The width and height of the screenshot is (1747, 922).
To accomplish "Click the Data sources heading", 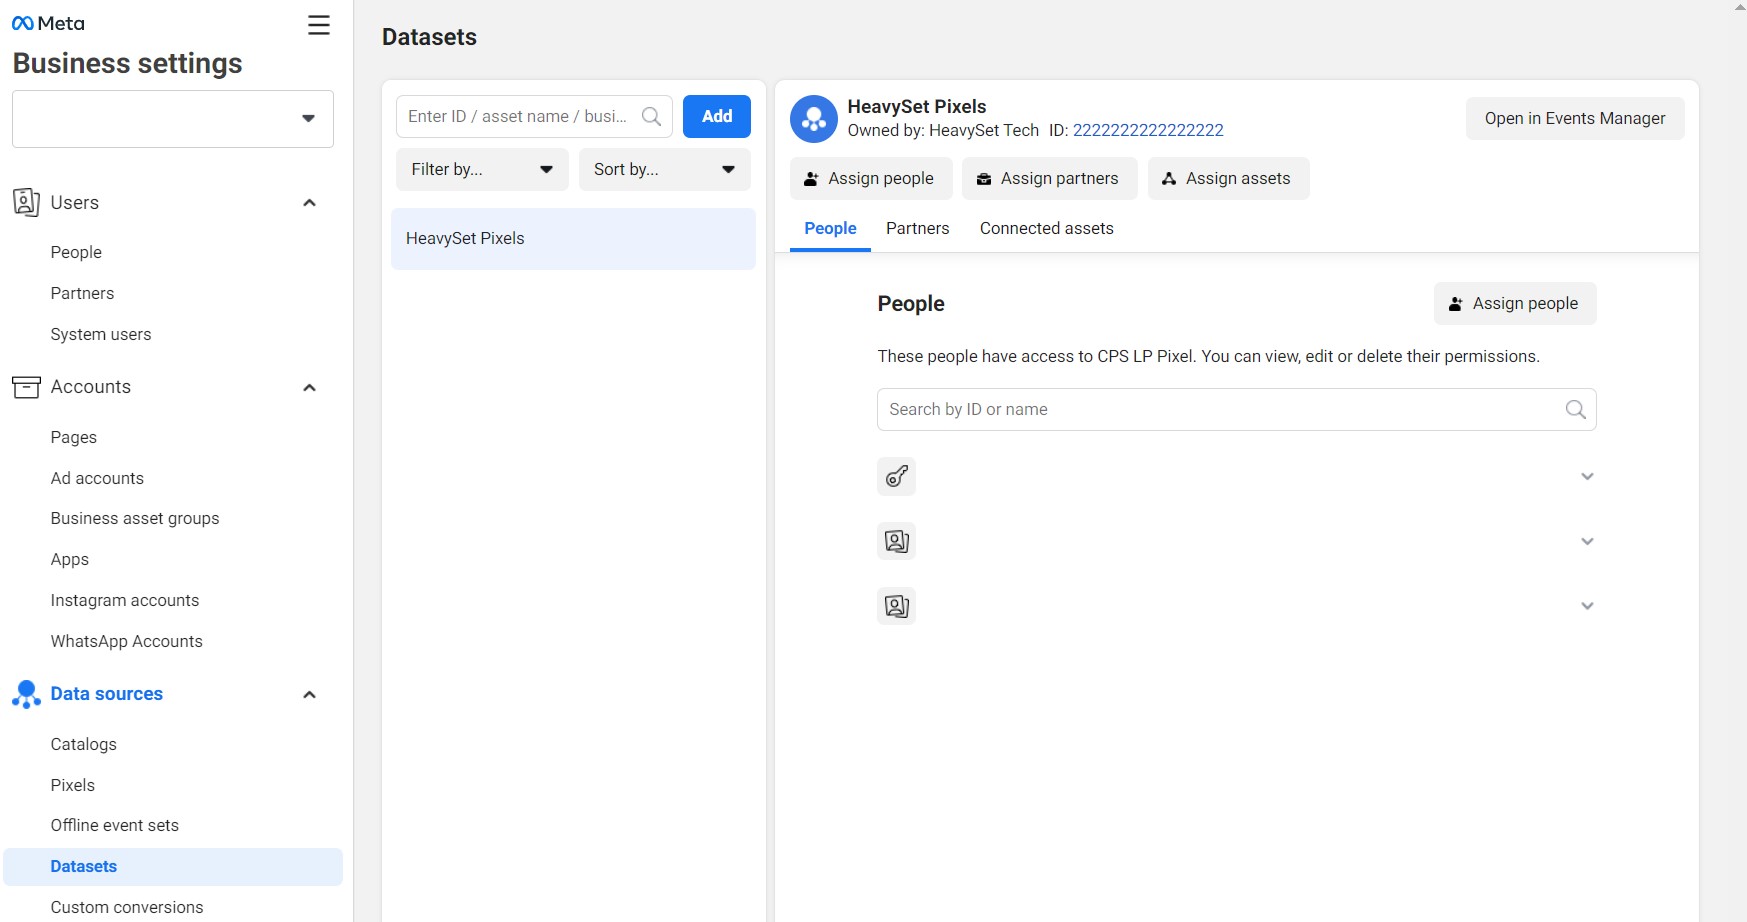I will coord(107,694).
